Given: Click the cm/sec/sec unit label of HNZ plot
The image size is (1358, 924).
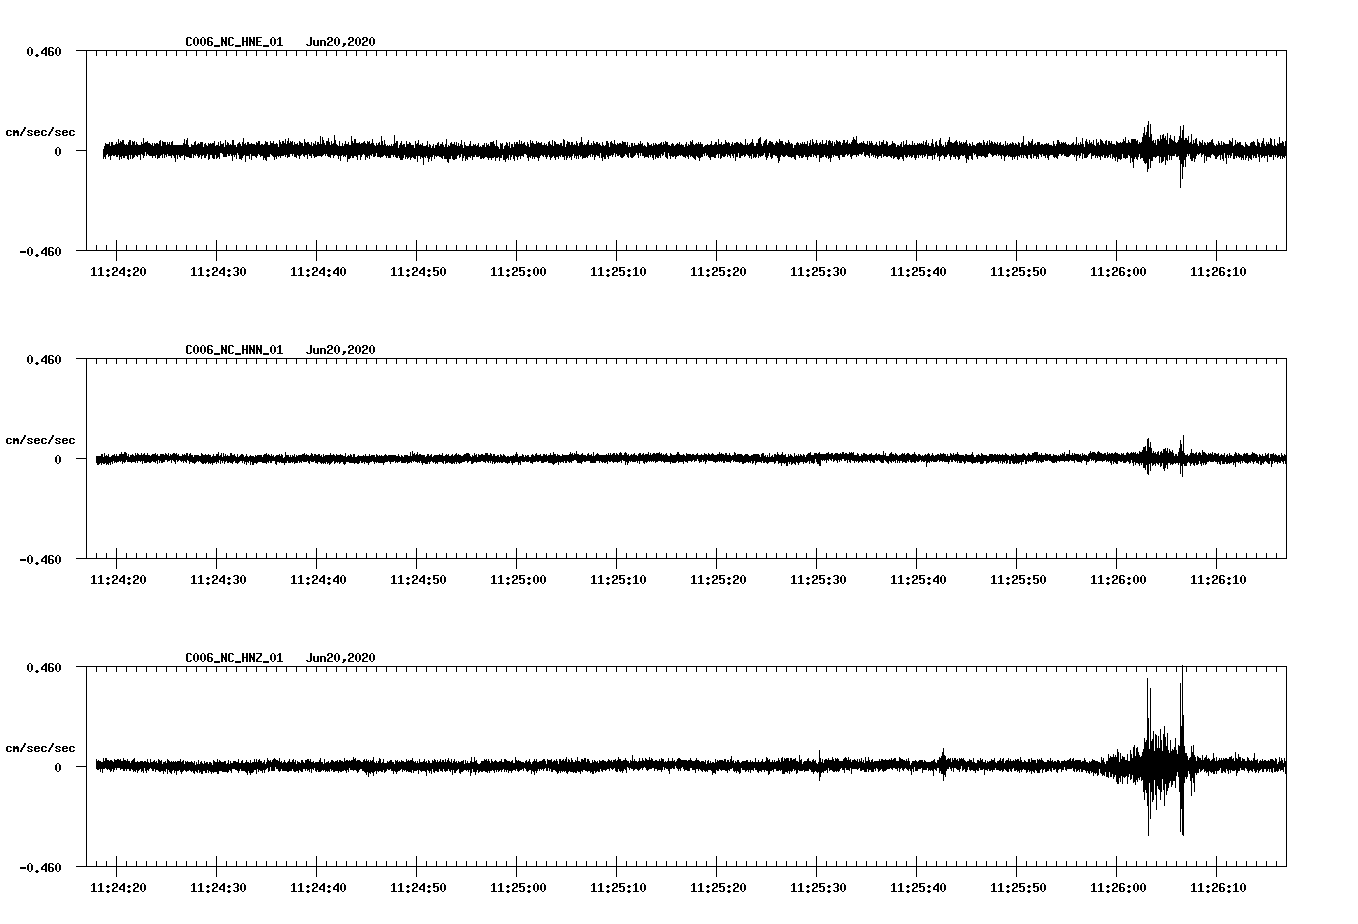Looking at the screenshot, I should [41, 748].
